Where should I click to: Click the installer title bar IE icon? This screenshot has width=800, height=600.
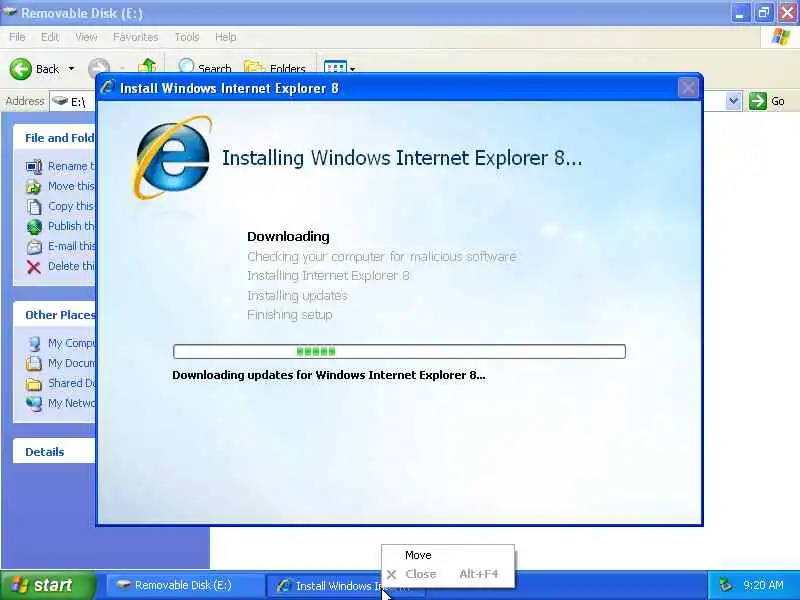(x=107, y=88)
